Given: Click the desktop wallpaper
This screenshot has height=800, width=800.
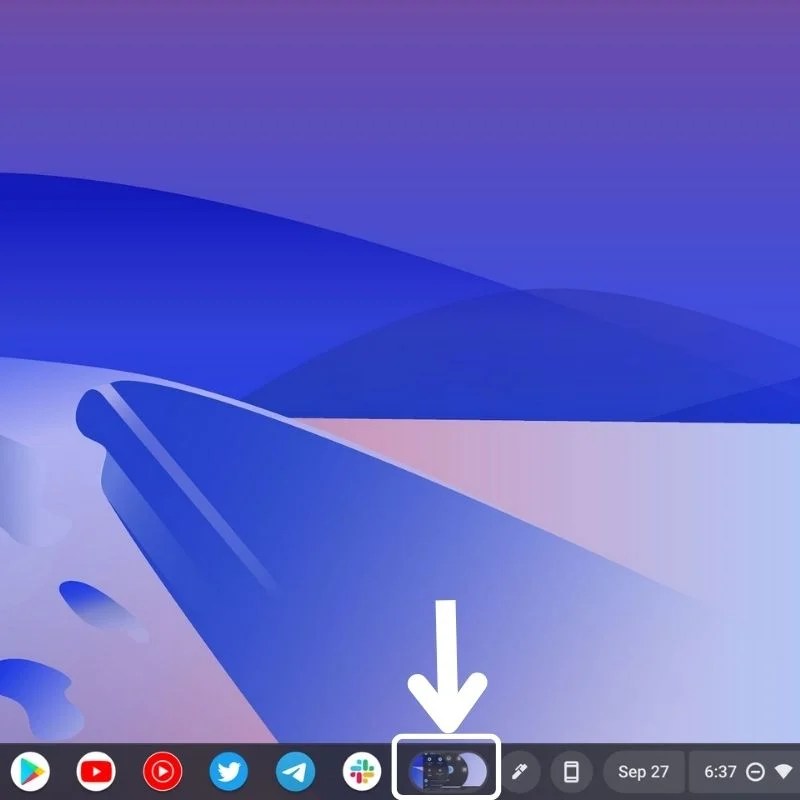Looking at the screenshot, I should click(x=400, y=300).
